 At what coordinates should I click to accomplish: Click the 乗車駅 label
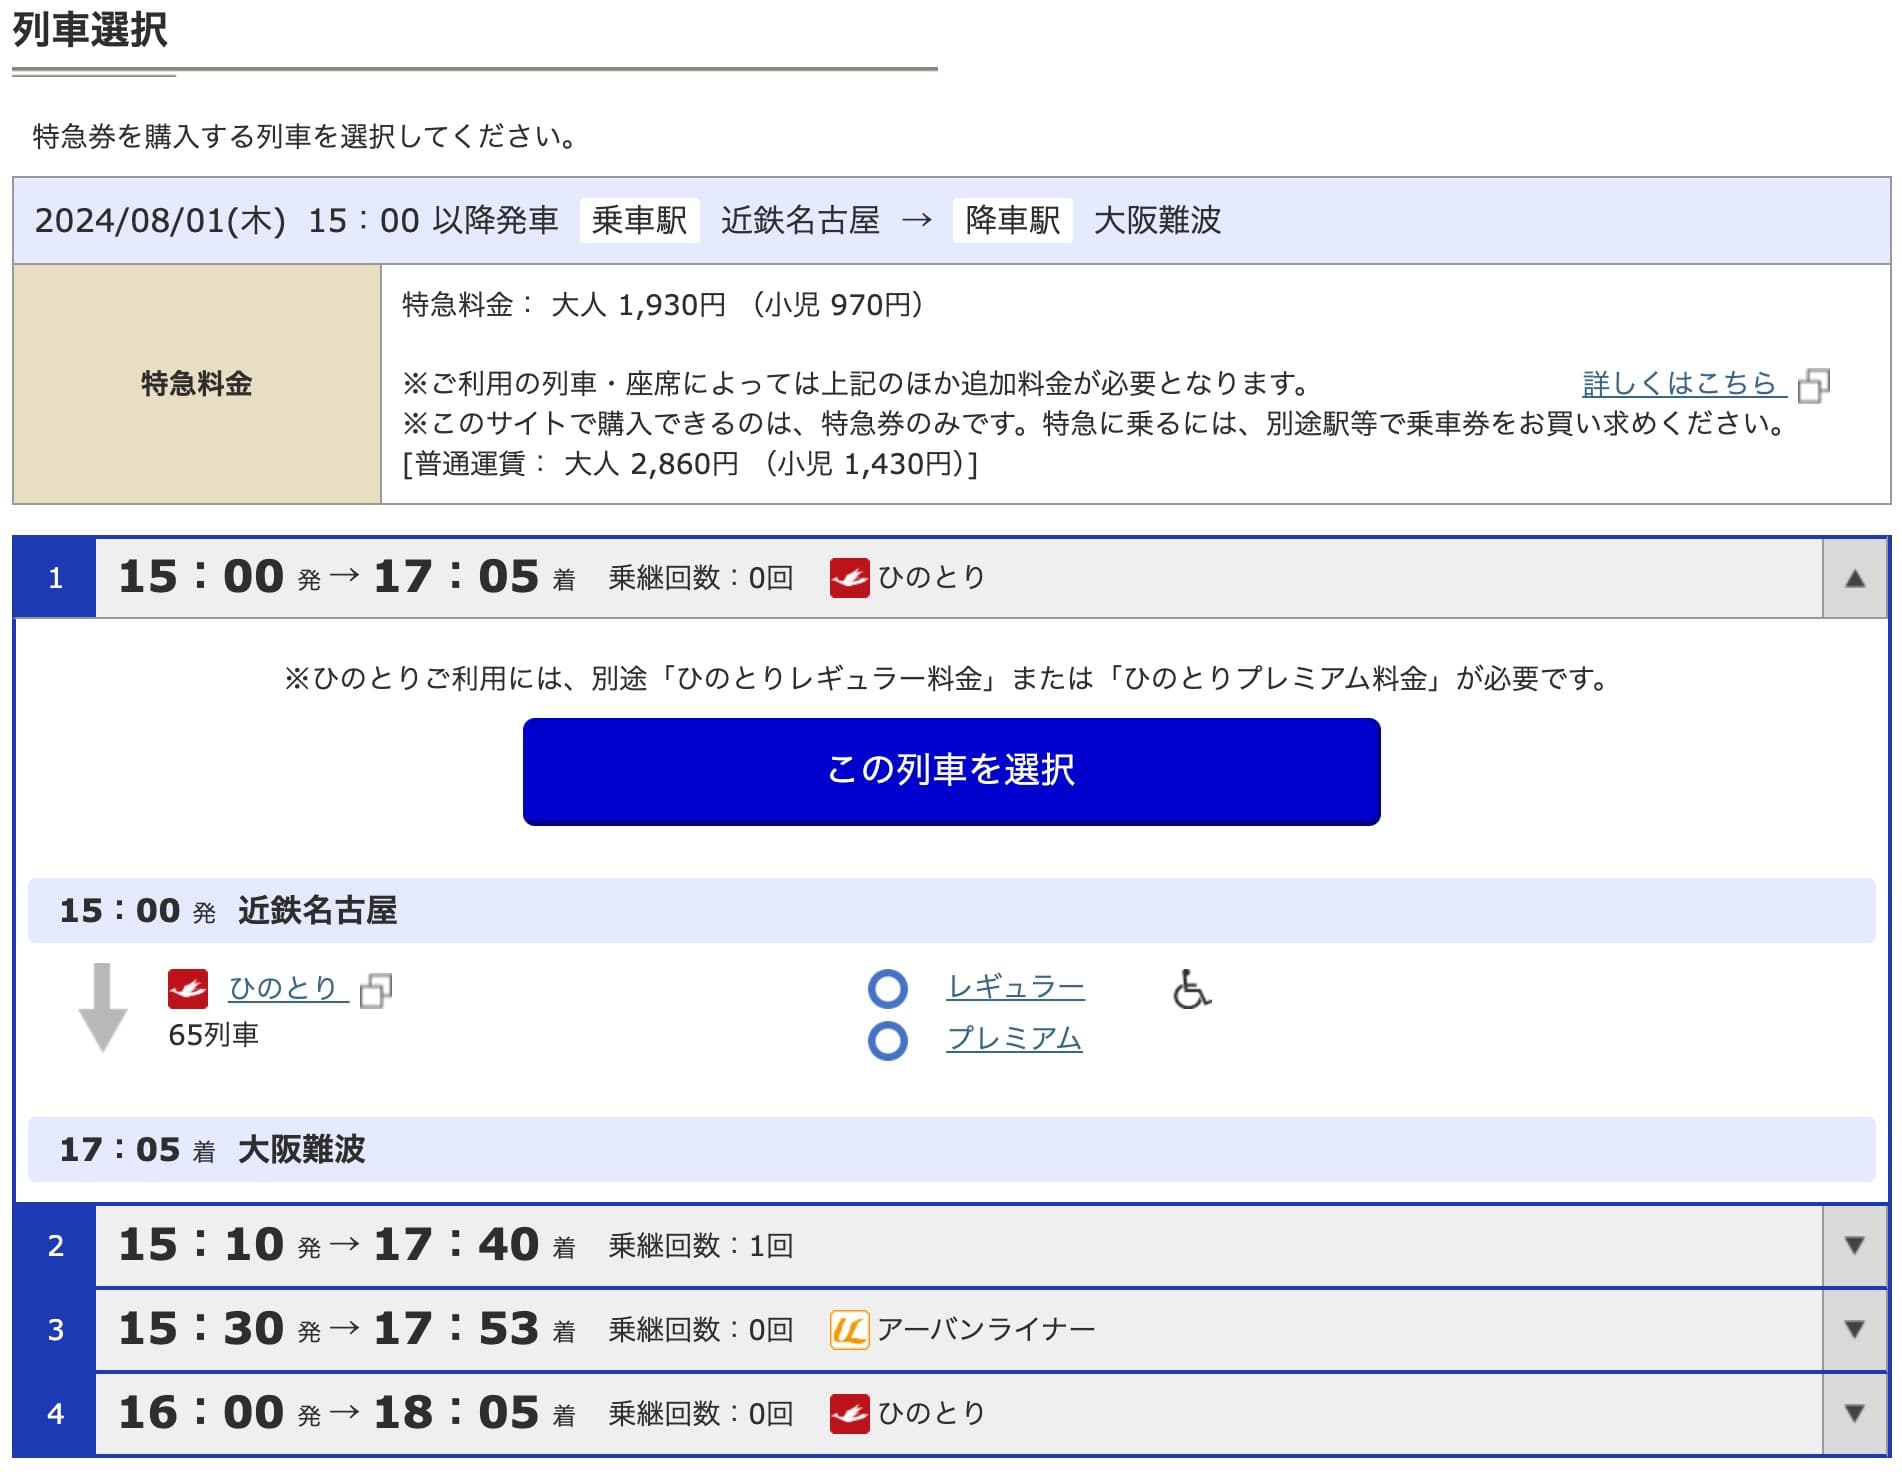(639, 220)
